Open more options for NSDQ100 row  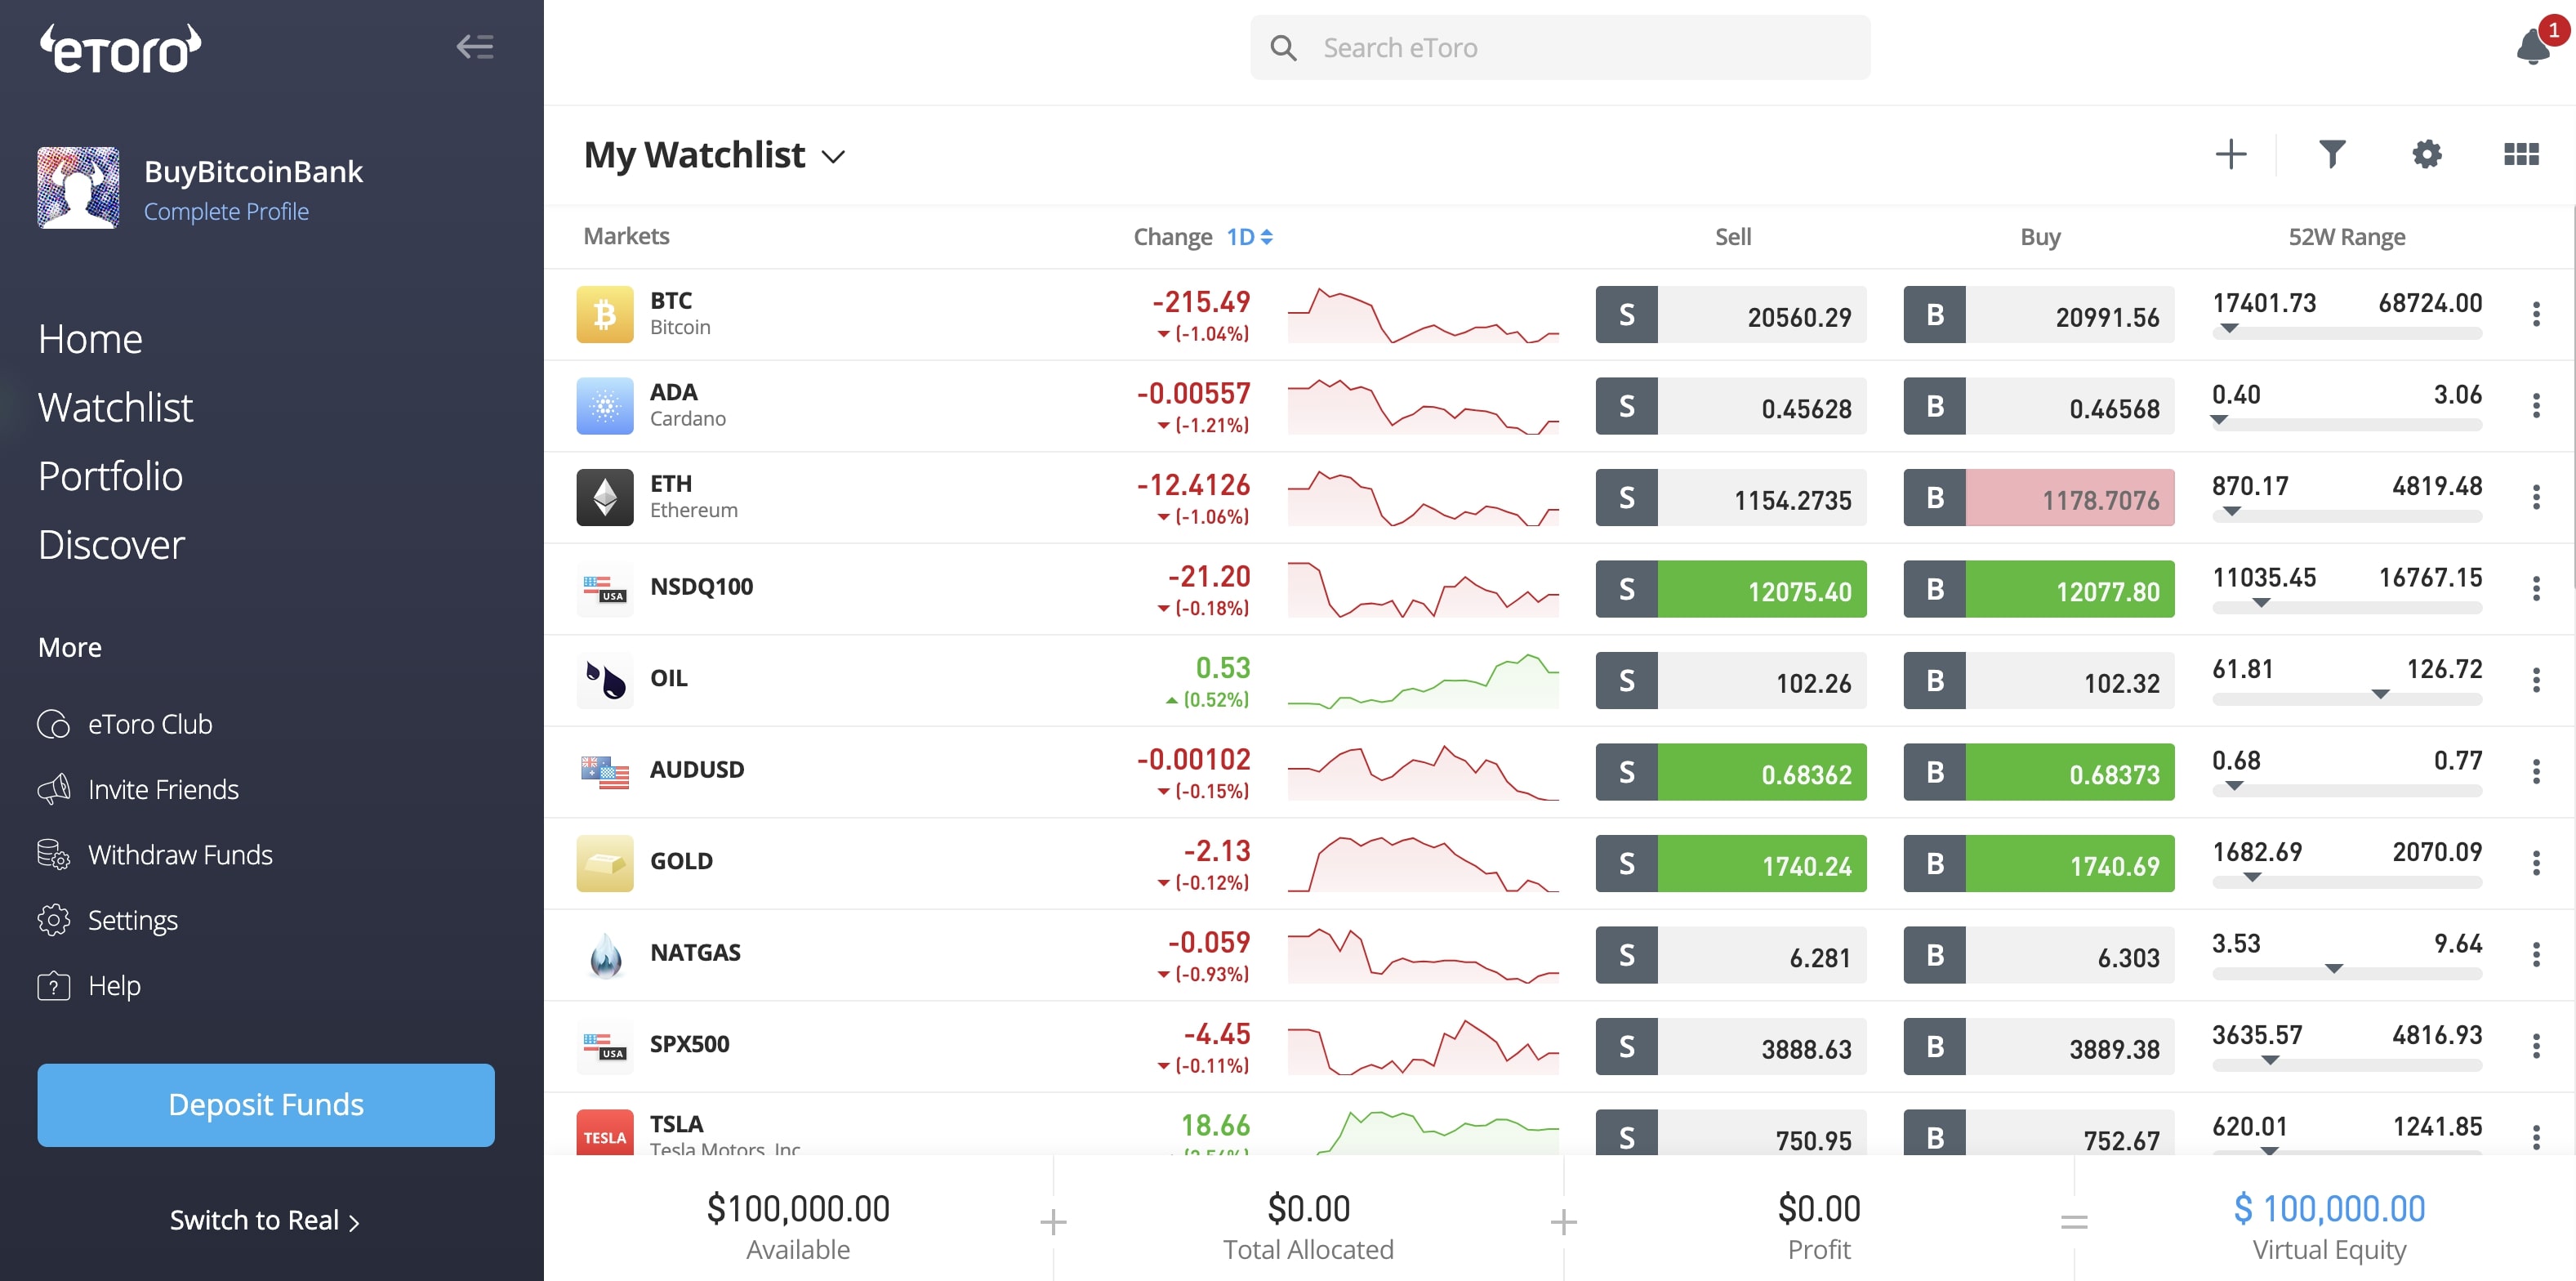2536,589
